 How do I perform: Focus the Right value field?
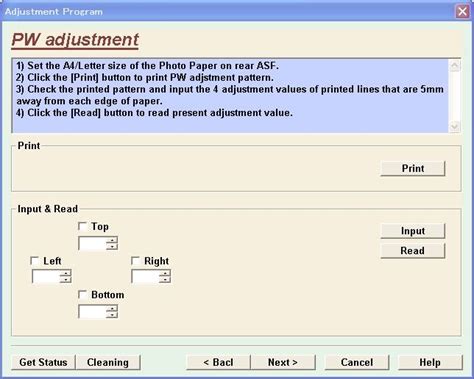click(x=146, y=276)
